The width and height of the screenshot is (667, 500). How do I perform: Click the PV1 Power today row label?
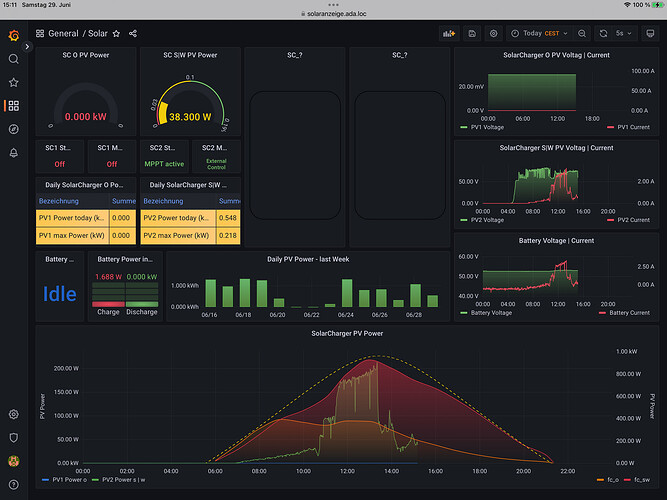point(72,218)
